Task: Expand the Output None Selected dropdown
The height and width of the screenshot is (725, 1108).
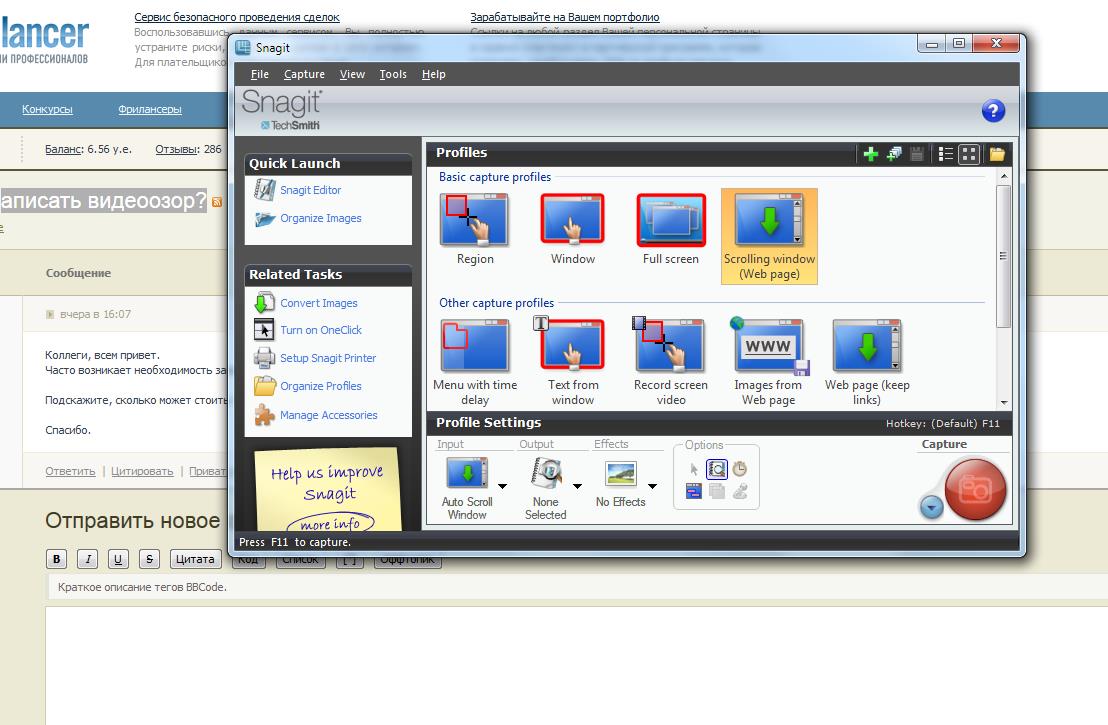Action: [578, 487]
